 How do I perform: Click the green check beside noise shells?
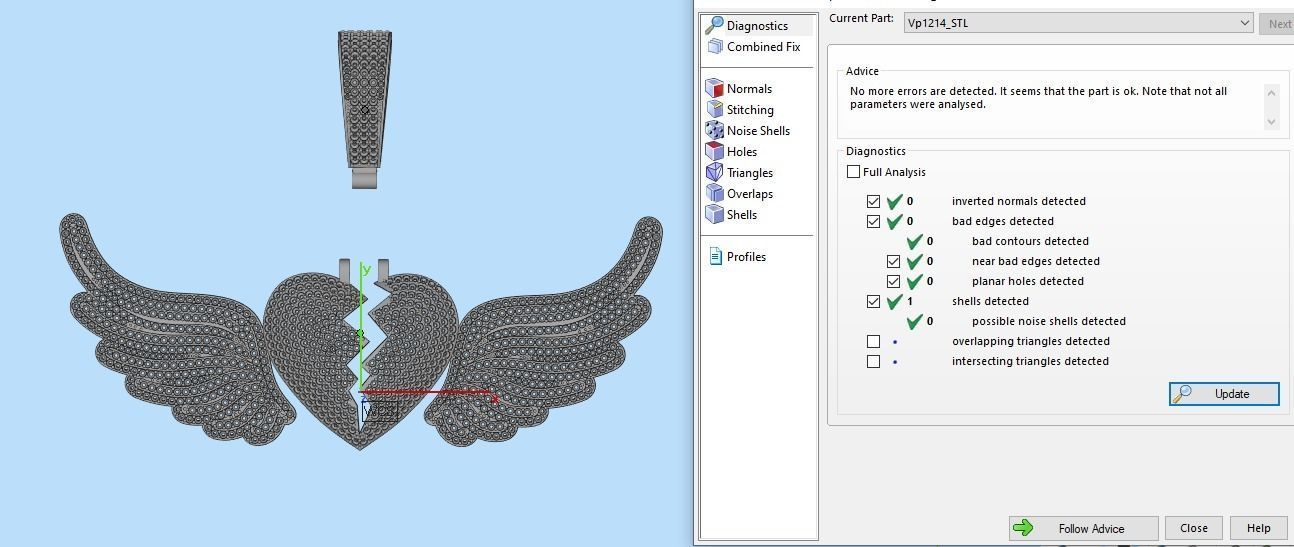pyautogui.click(x=914, y=321)
